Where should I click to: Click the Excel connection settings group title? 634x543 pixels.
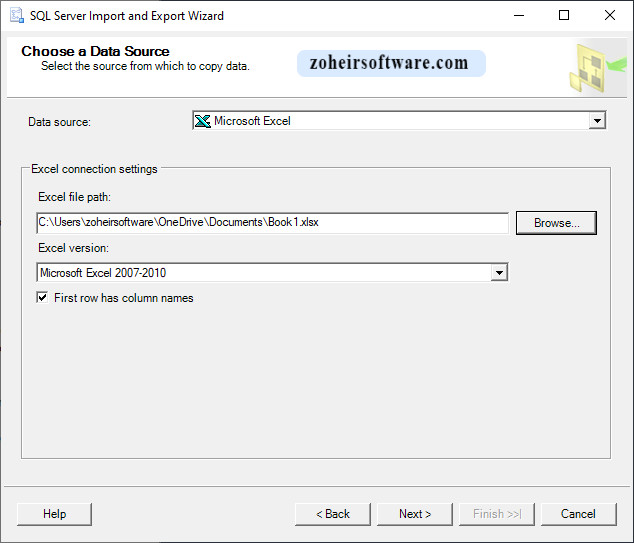tap(94, 169)
